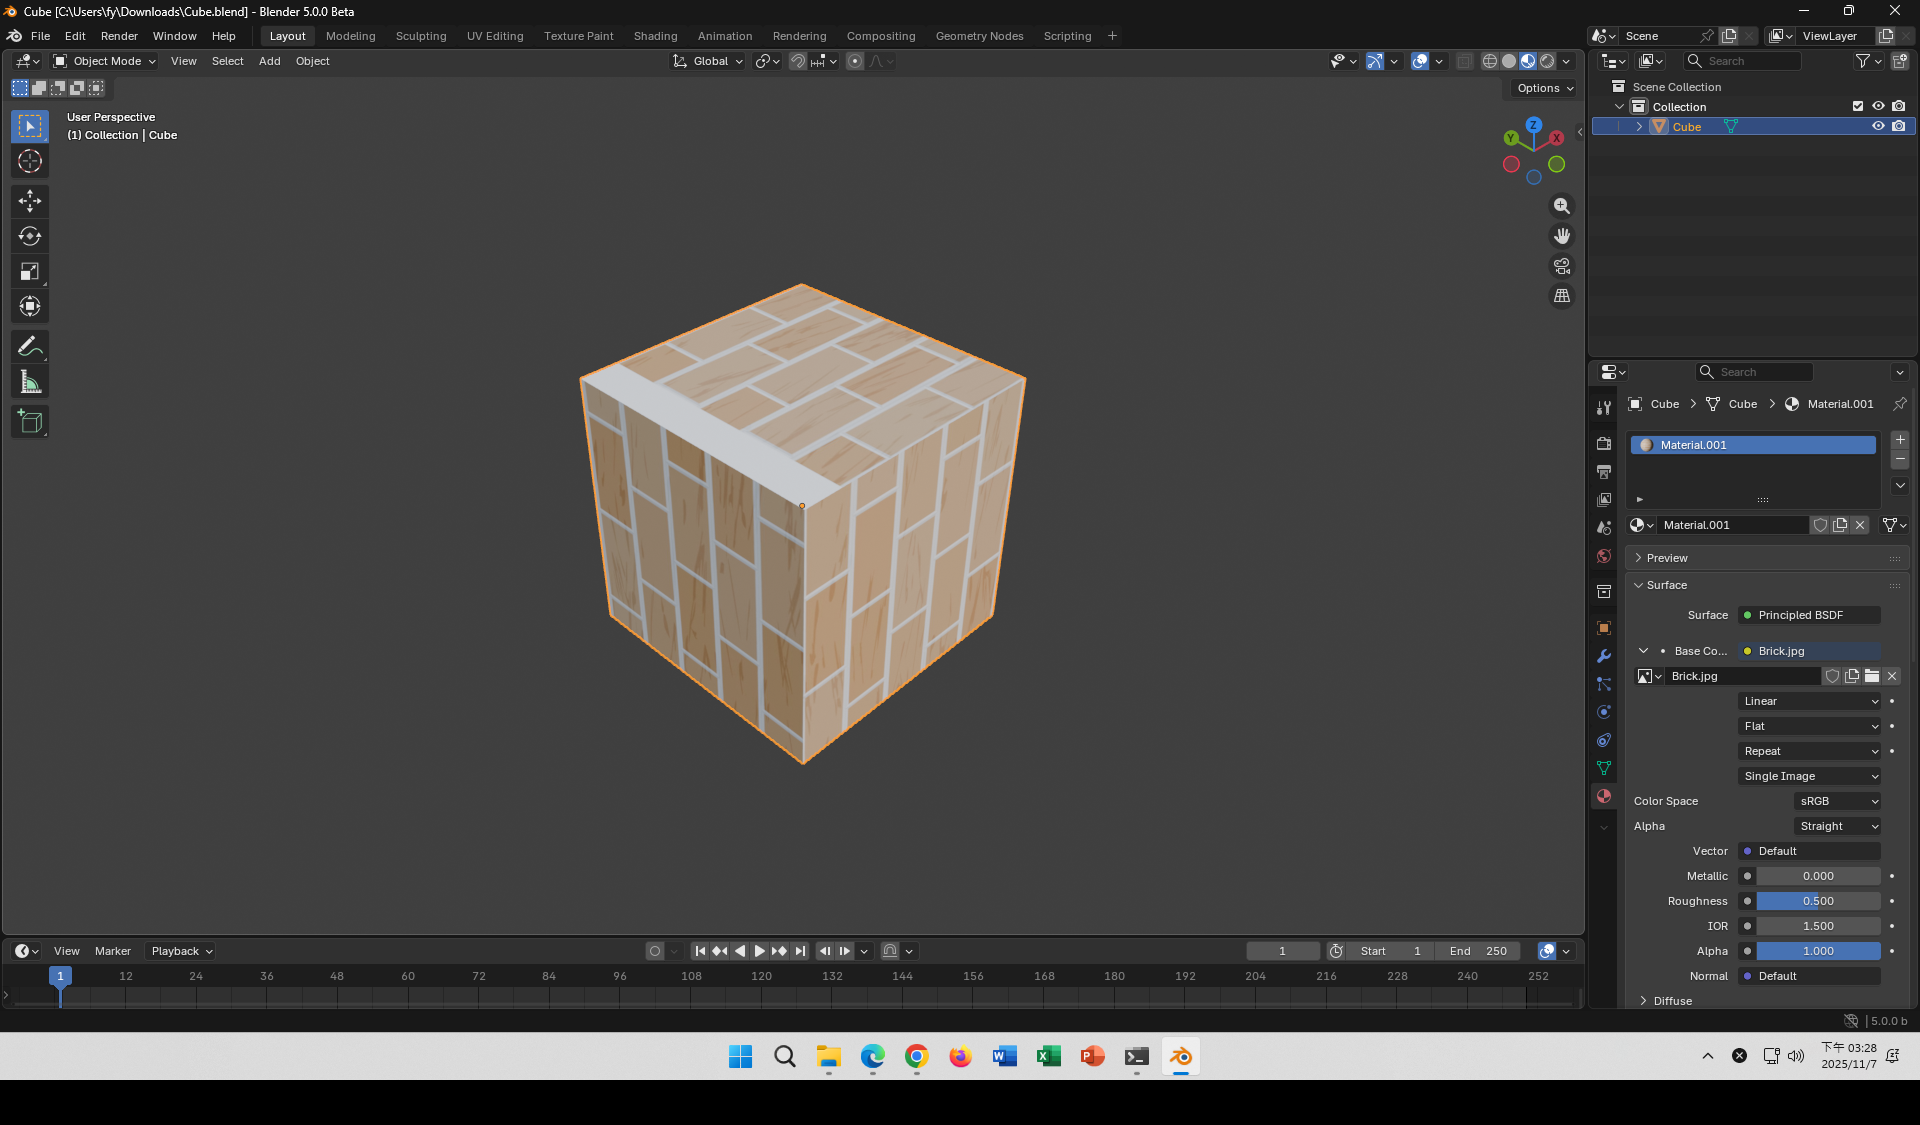Screen dimensions: 1920x1125
Task: Hide Cube in viewport via eye icon
Action: click(1878, 127)
